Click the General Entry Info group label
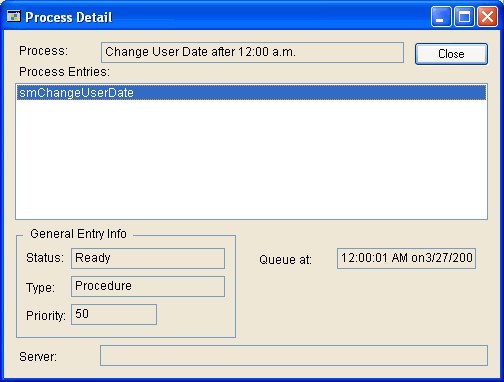Image resolution: width=504 pixels, height=382 pixels. pos(78,234)
